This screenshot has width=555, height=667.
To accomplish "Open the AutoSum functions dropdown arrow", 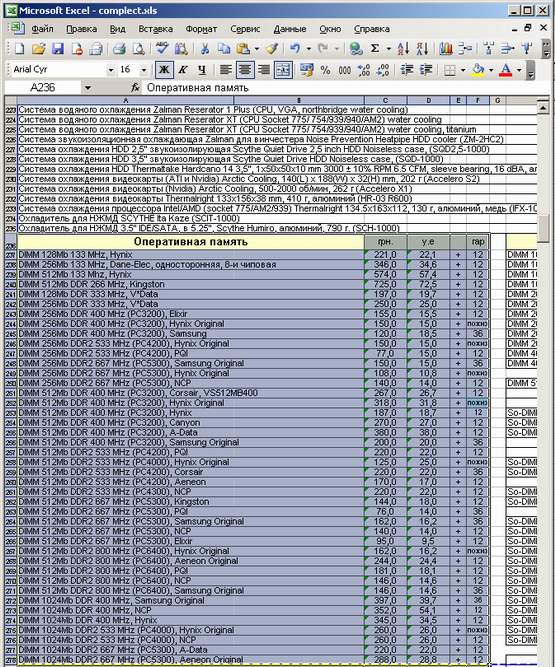I will (x=389, y=49).
